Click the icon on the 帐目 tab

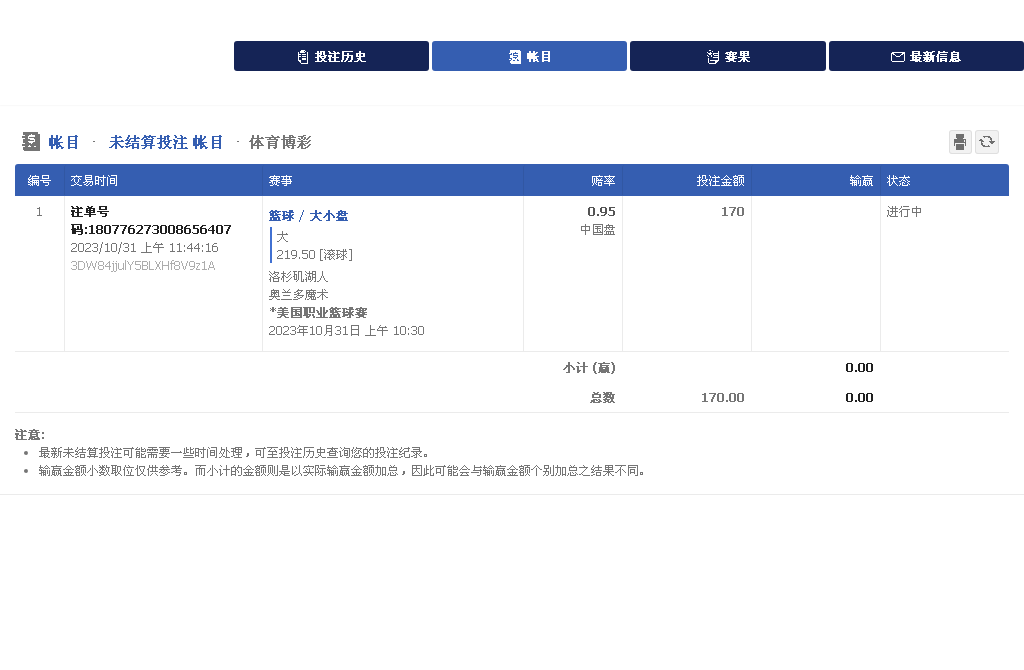[515, 57]
